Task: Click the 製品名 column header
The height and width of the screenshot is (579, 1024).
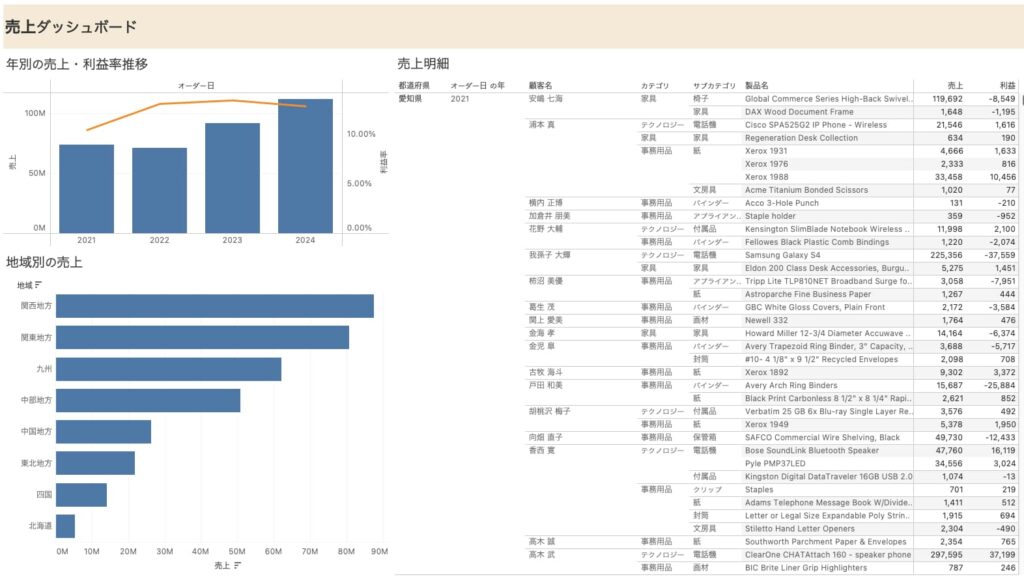Action: point(758,86)
